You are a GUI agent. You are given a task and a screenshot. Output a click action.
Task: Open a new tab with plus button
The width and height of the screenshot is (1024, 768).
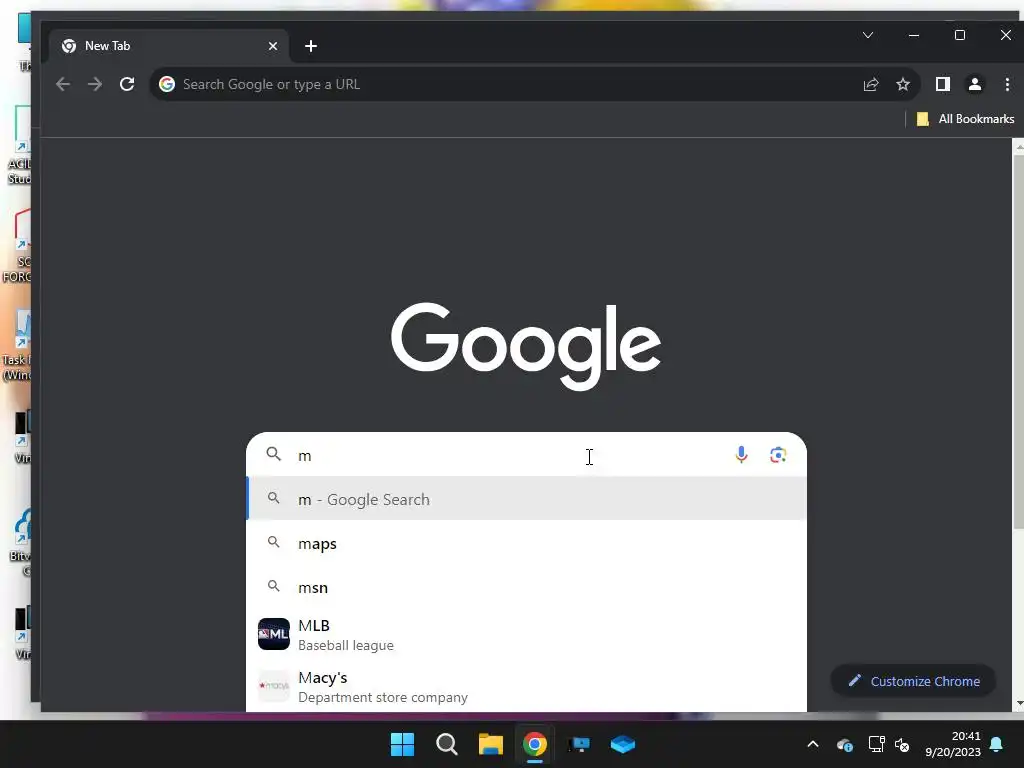(311, 46)
